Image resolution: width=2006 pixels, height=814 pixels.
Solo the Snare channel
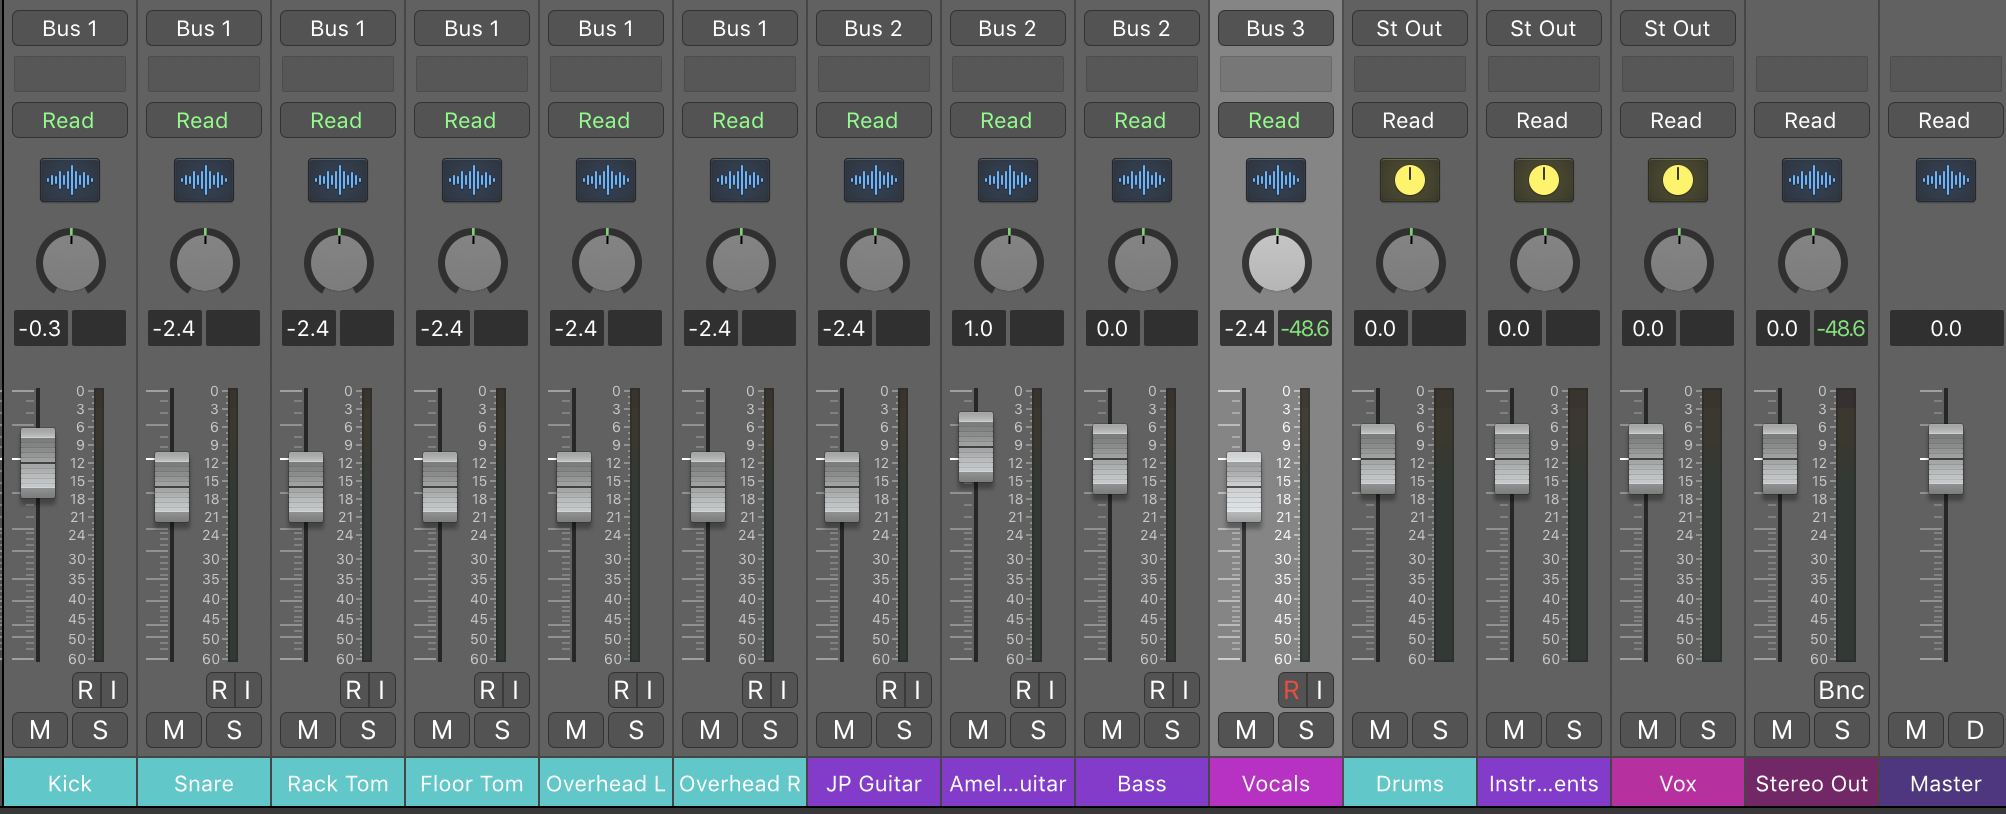[234, 730]
